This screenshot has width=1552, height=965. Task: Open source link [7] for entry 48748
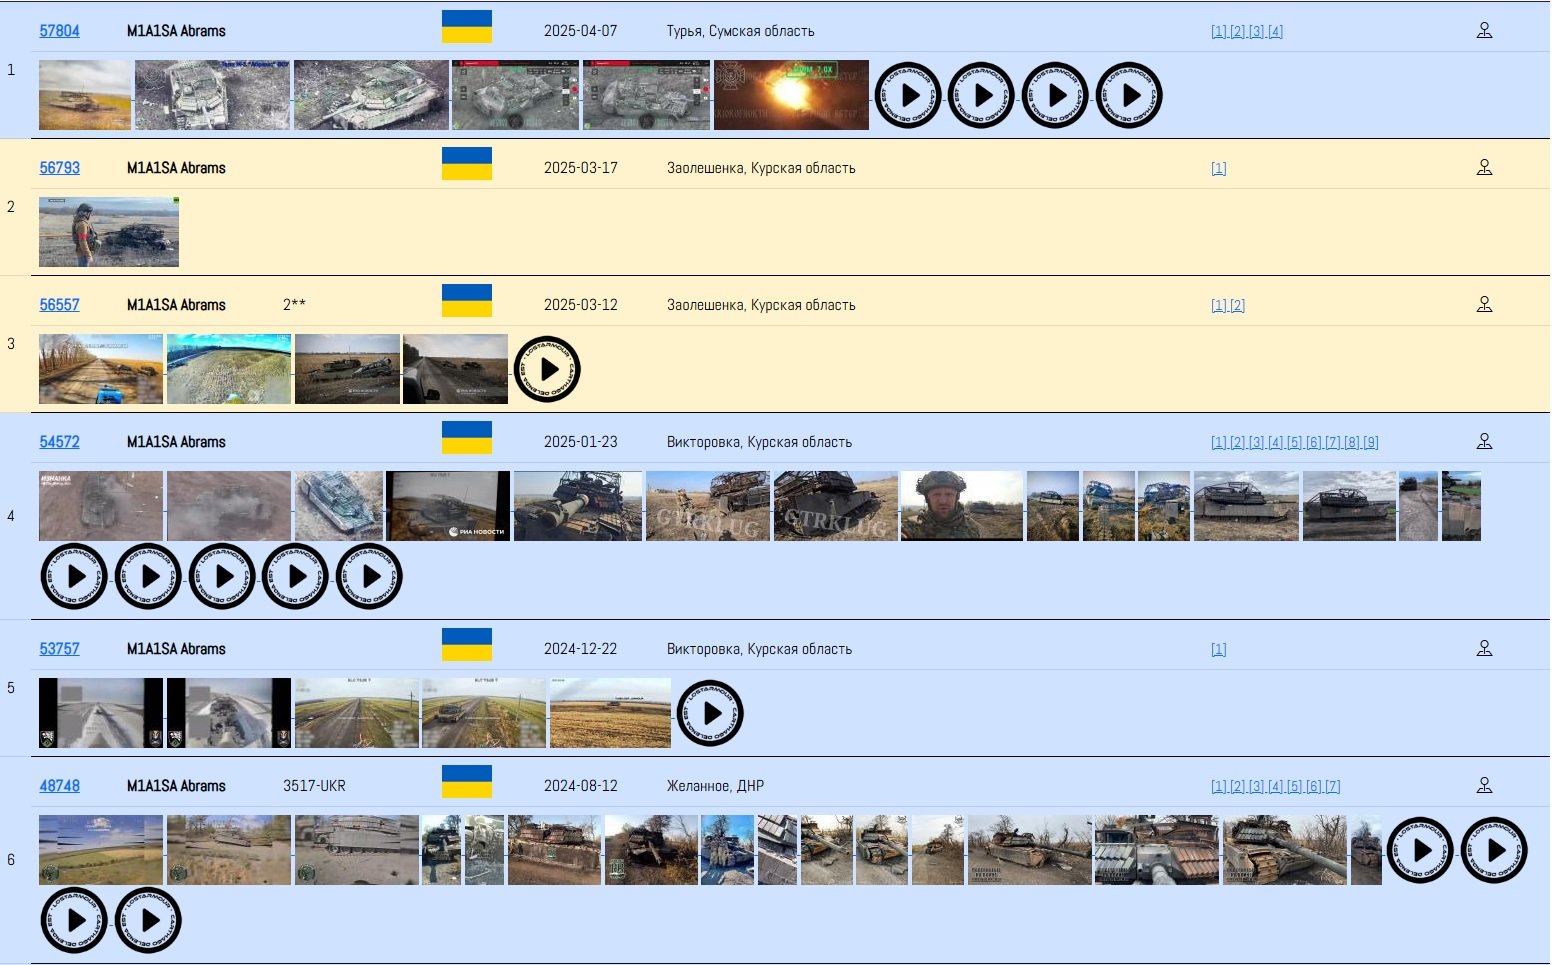pos(1332,787)
